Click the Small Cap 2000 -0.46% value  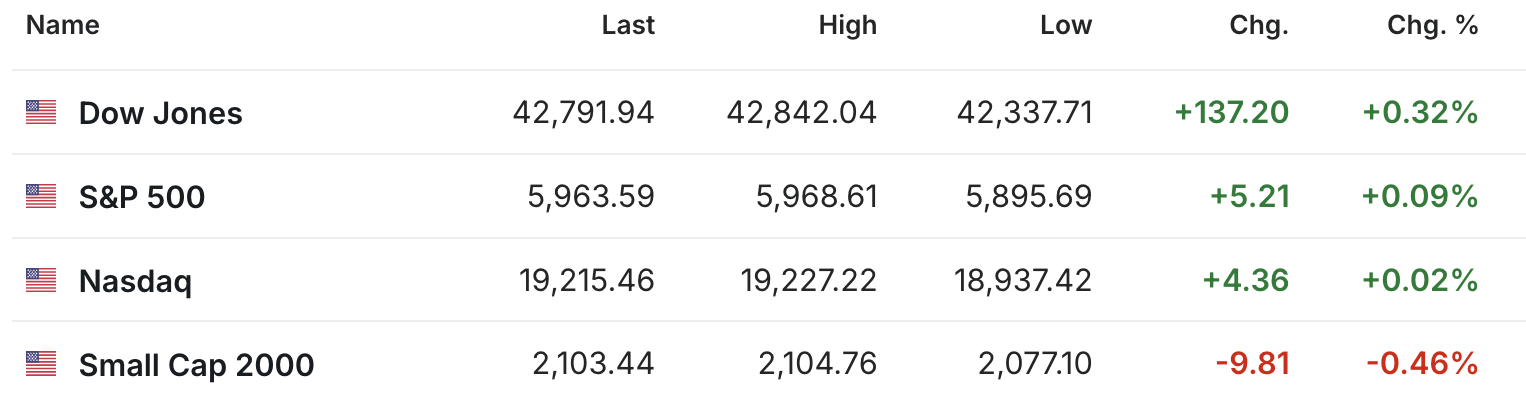(1422, 364)
